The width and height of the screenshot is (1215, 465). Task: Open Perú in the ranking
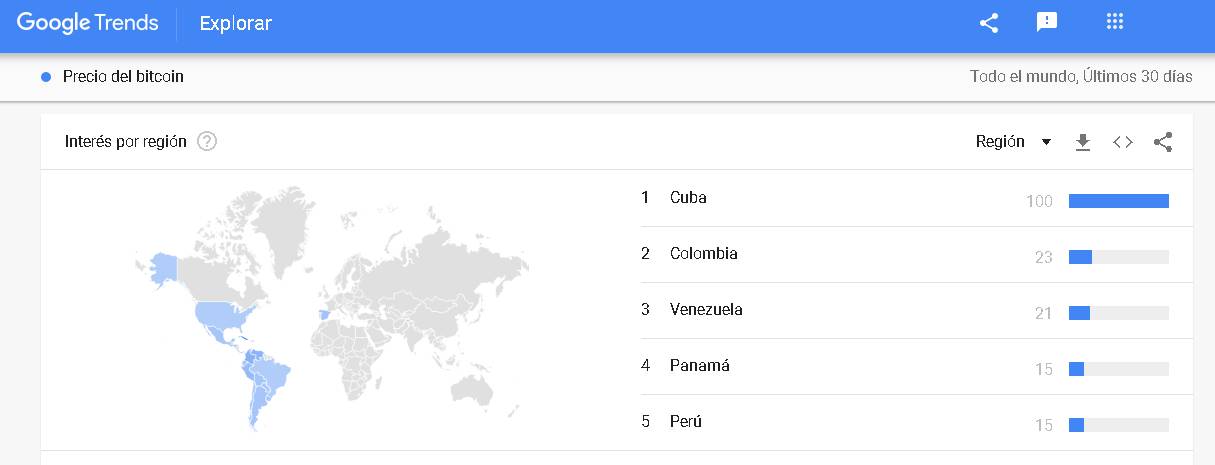click(x=686, y=422)
